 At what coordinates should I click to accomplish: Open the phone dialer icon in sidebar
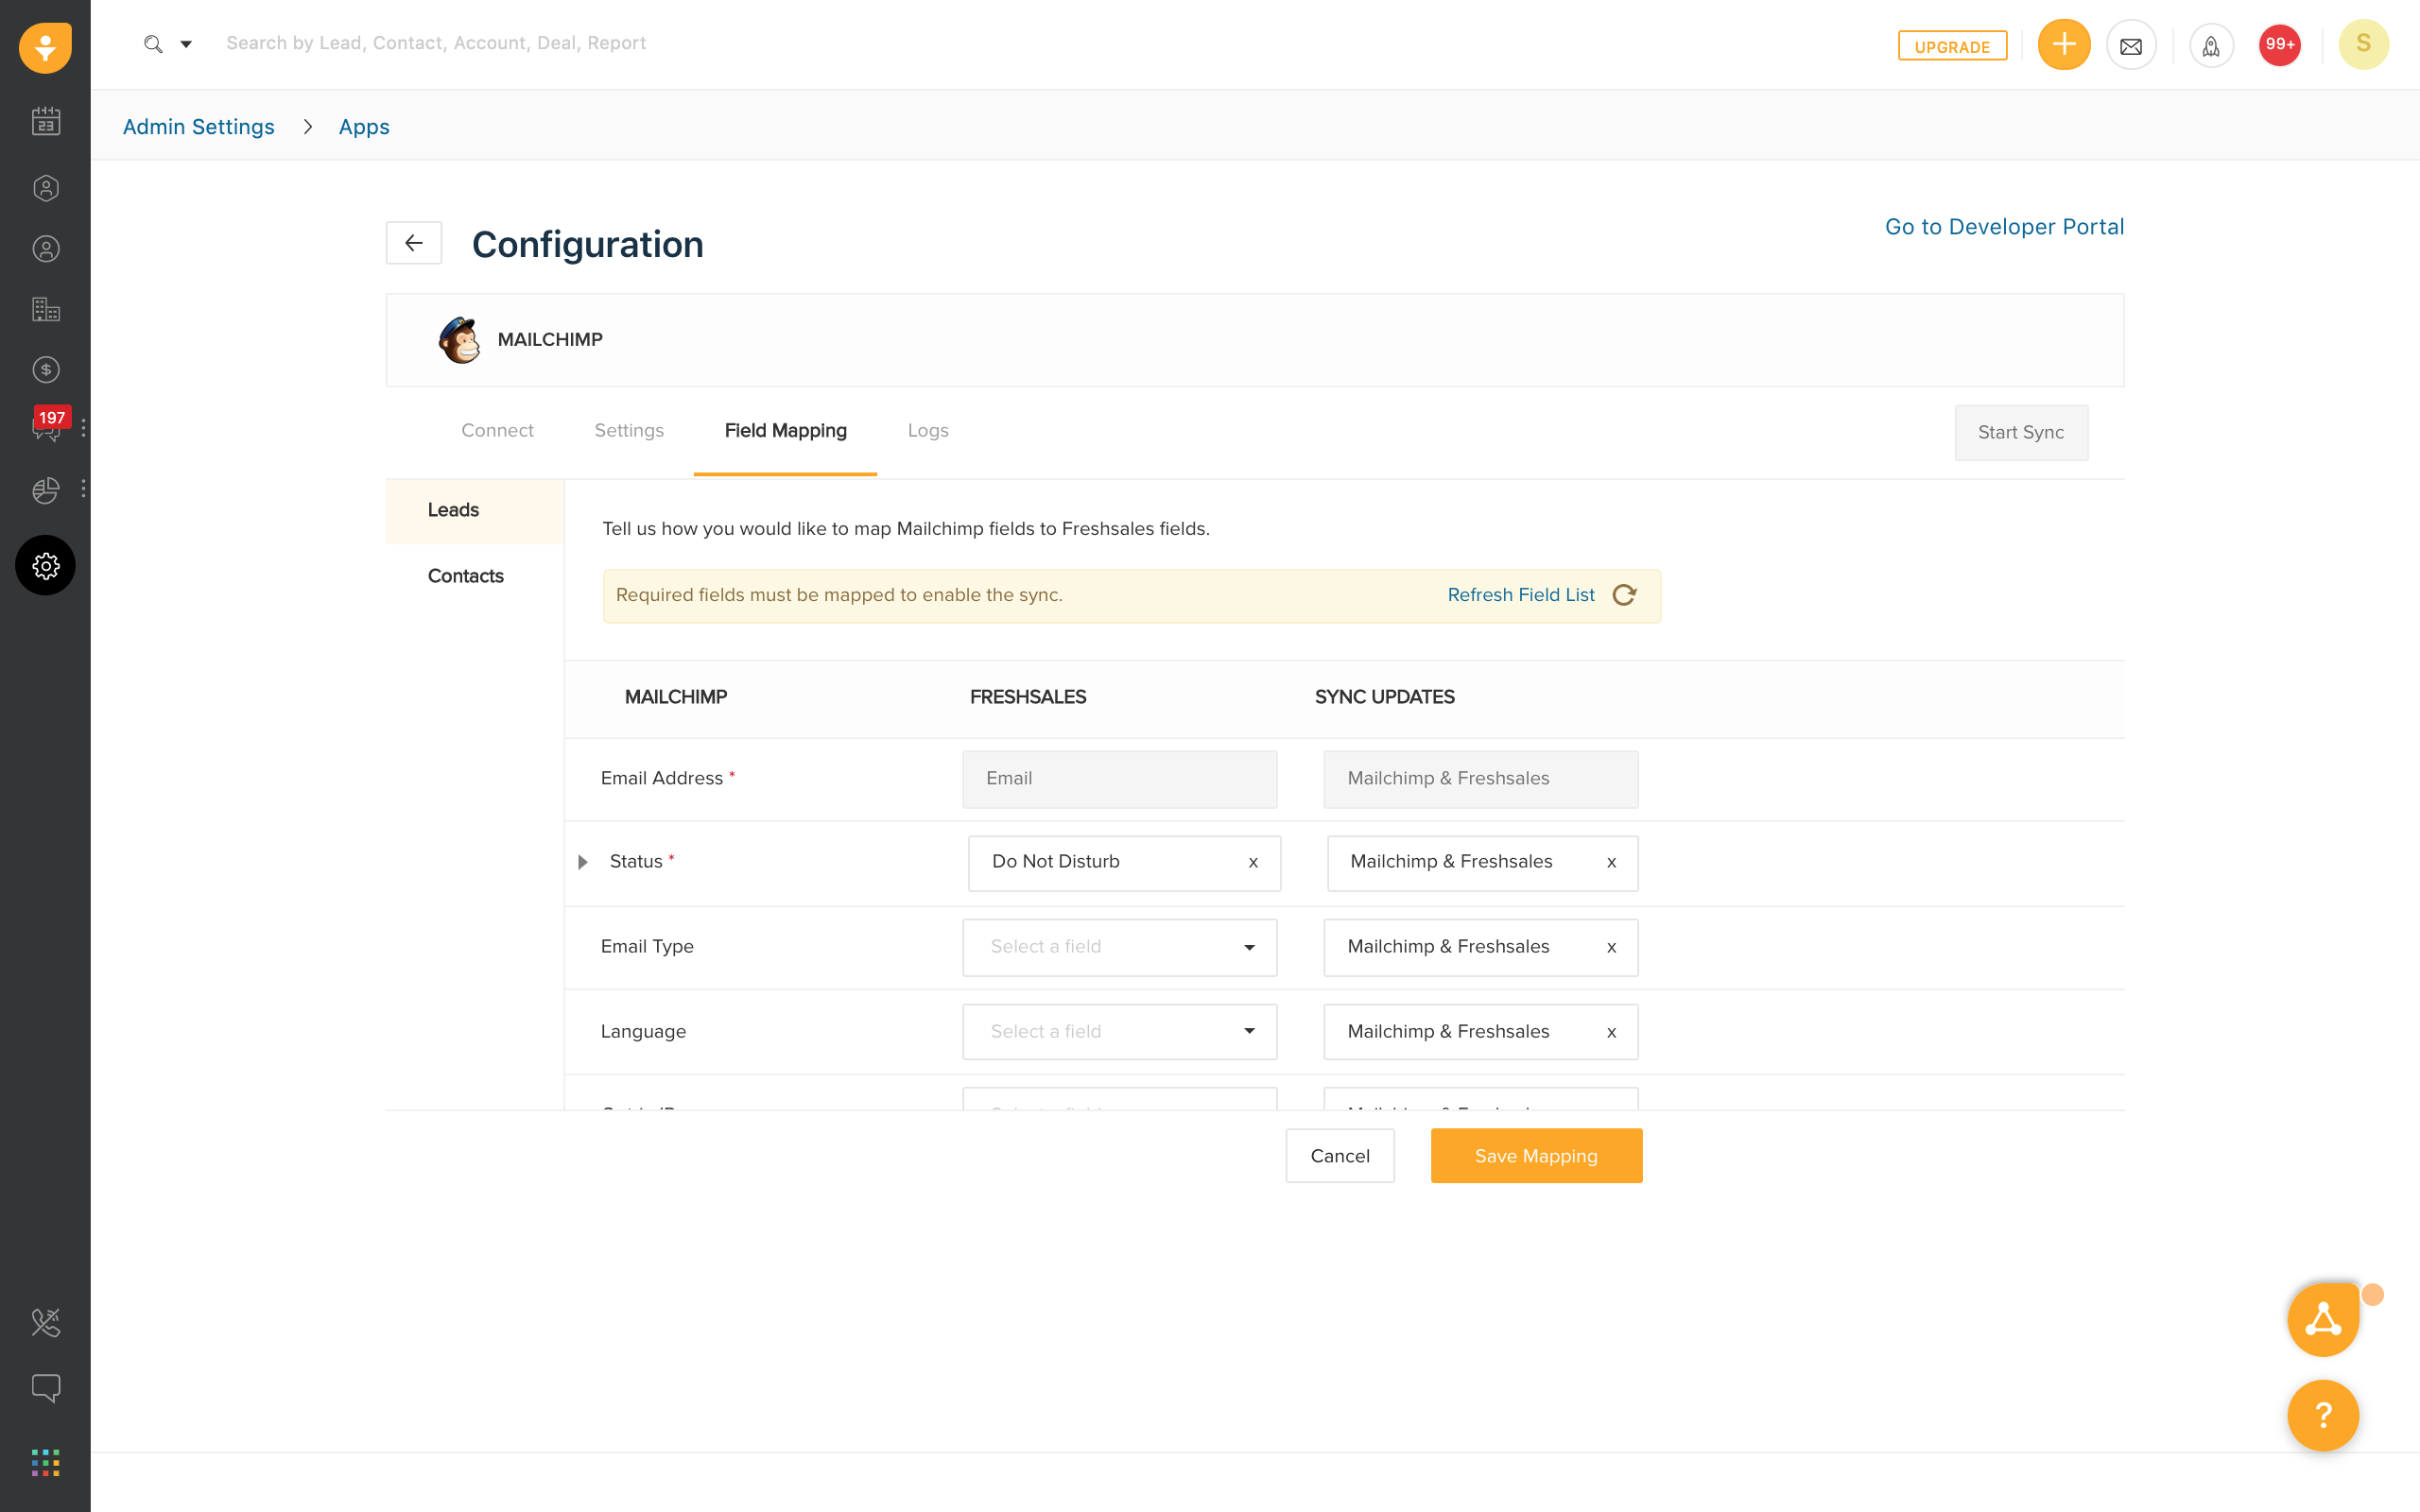(45, 1322)
